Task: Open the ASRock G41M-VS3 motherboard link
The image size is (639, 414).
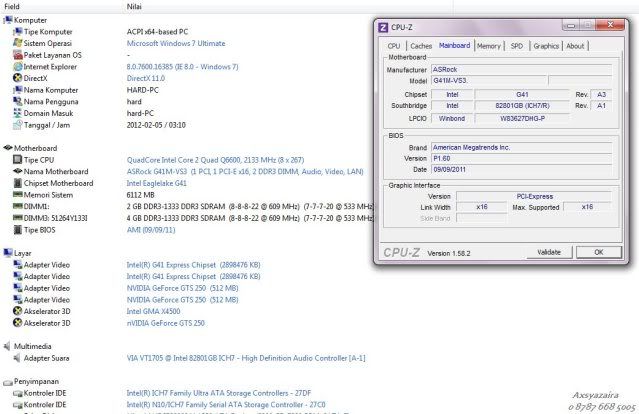Action: coord(245,172)
